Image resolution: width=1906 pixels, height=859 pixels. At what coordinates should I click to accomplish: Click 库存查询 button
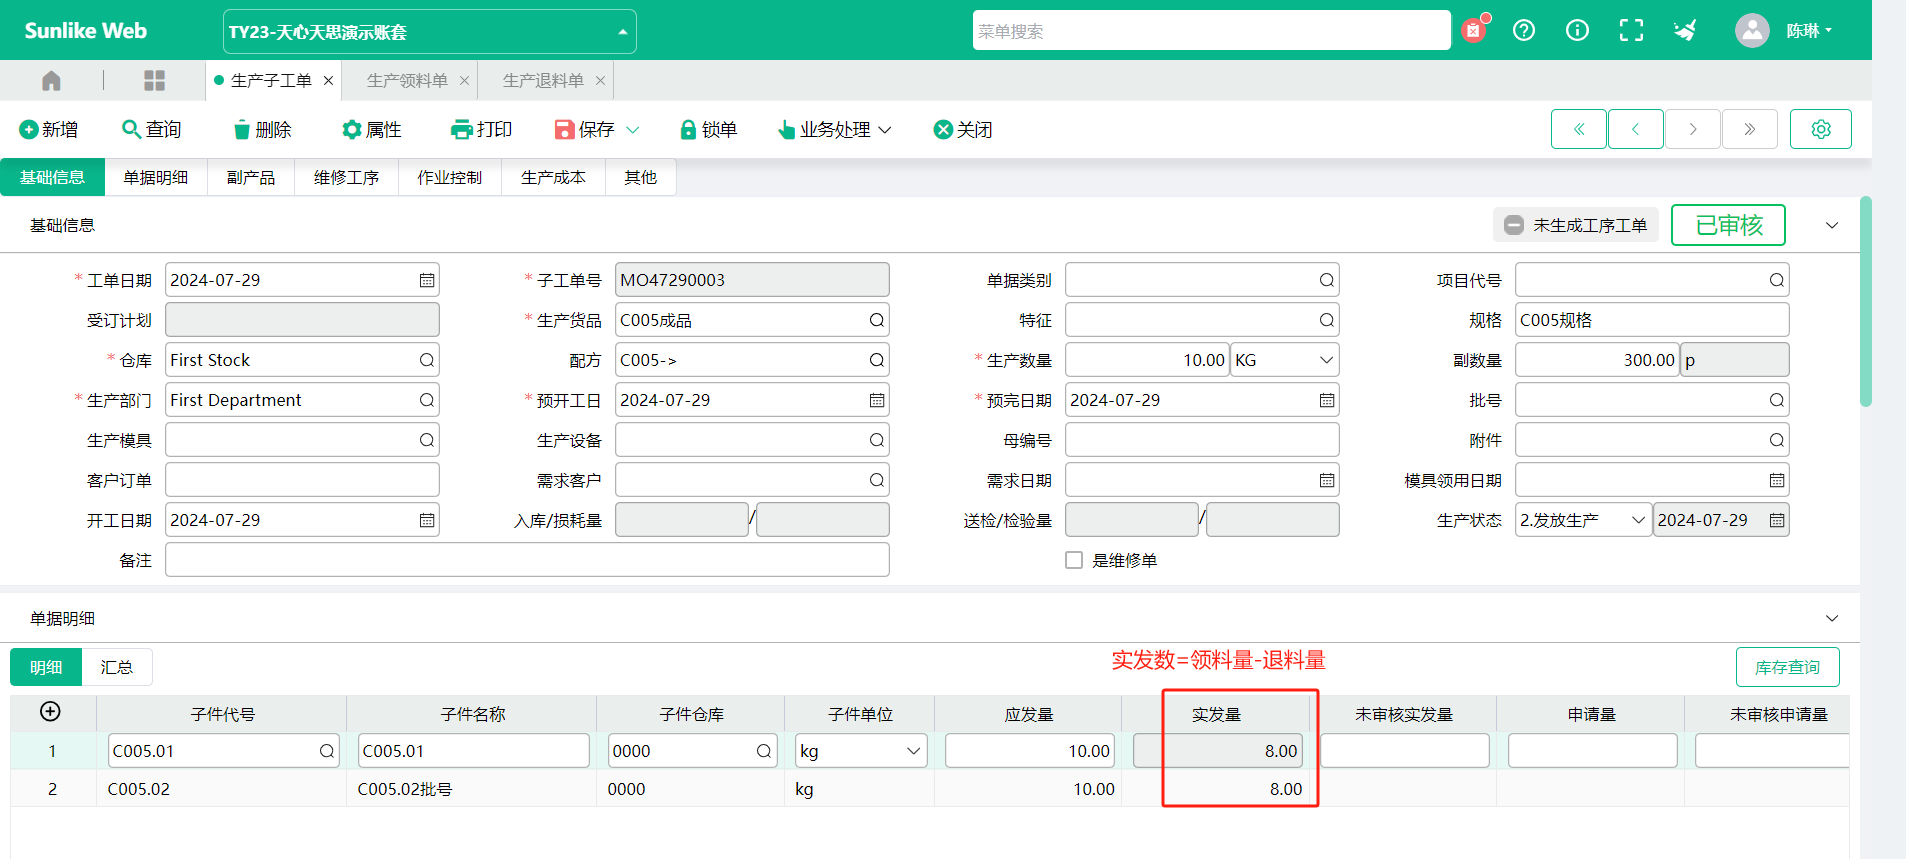pyautogui.click(x=1788, y=667)
